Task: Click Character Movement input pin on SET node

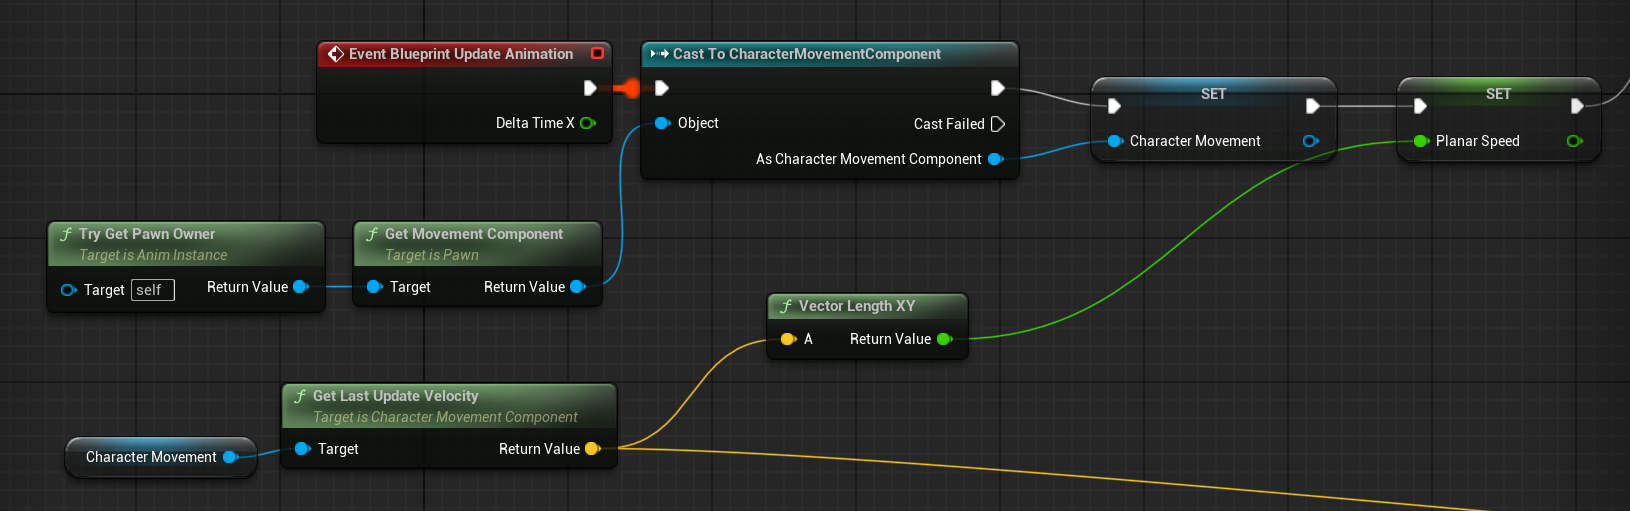Action: [1115, 141]
